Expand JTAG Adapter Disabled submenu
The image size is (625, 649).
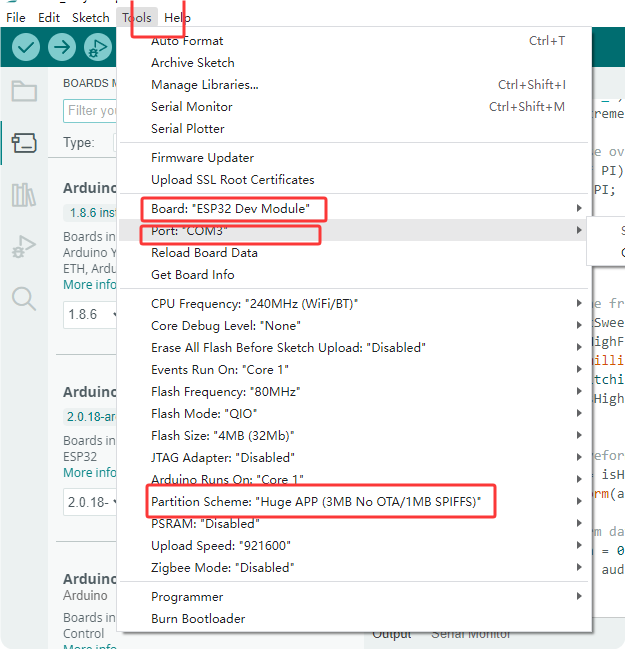point(354,457)
